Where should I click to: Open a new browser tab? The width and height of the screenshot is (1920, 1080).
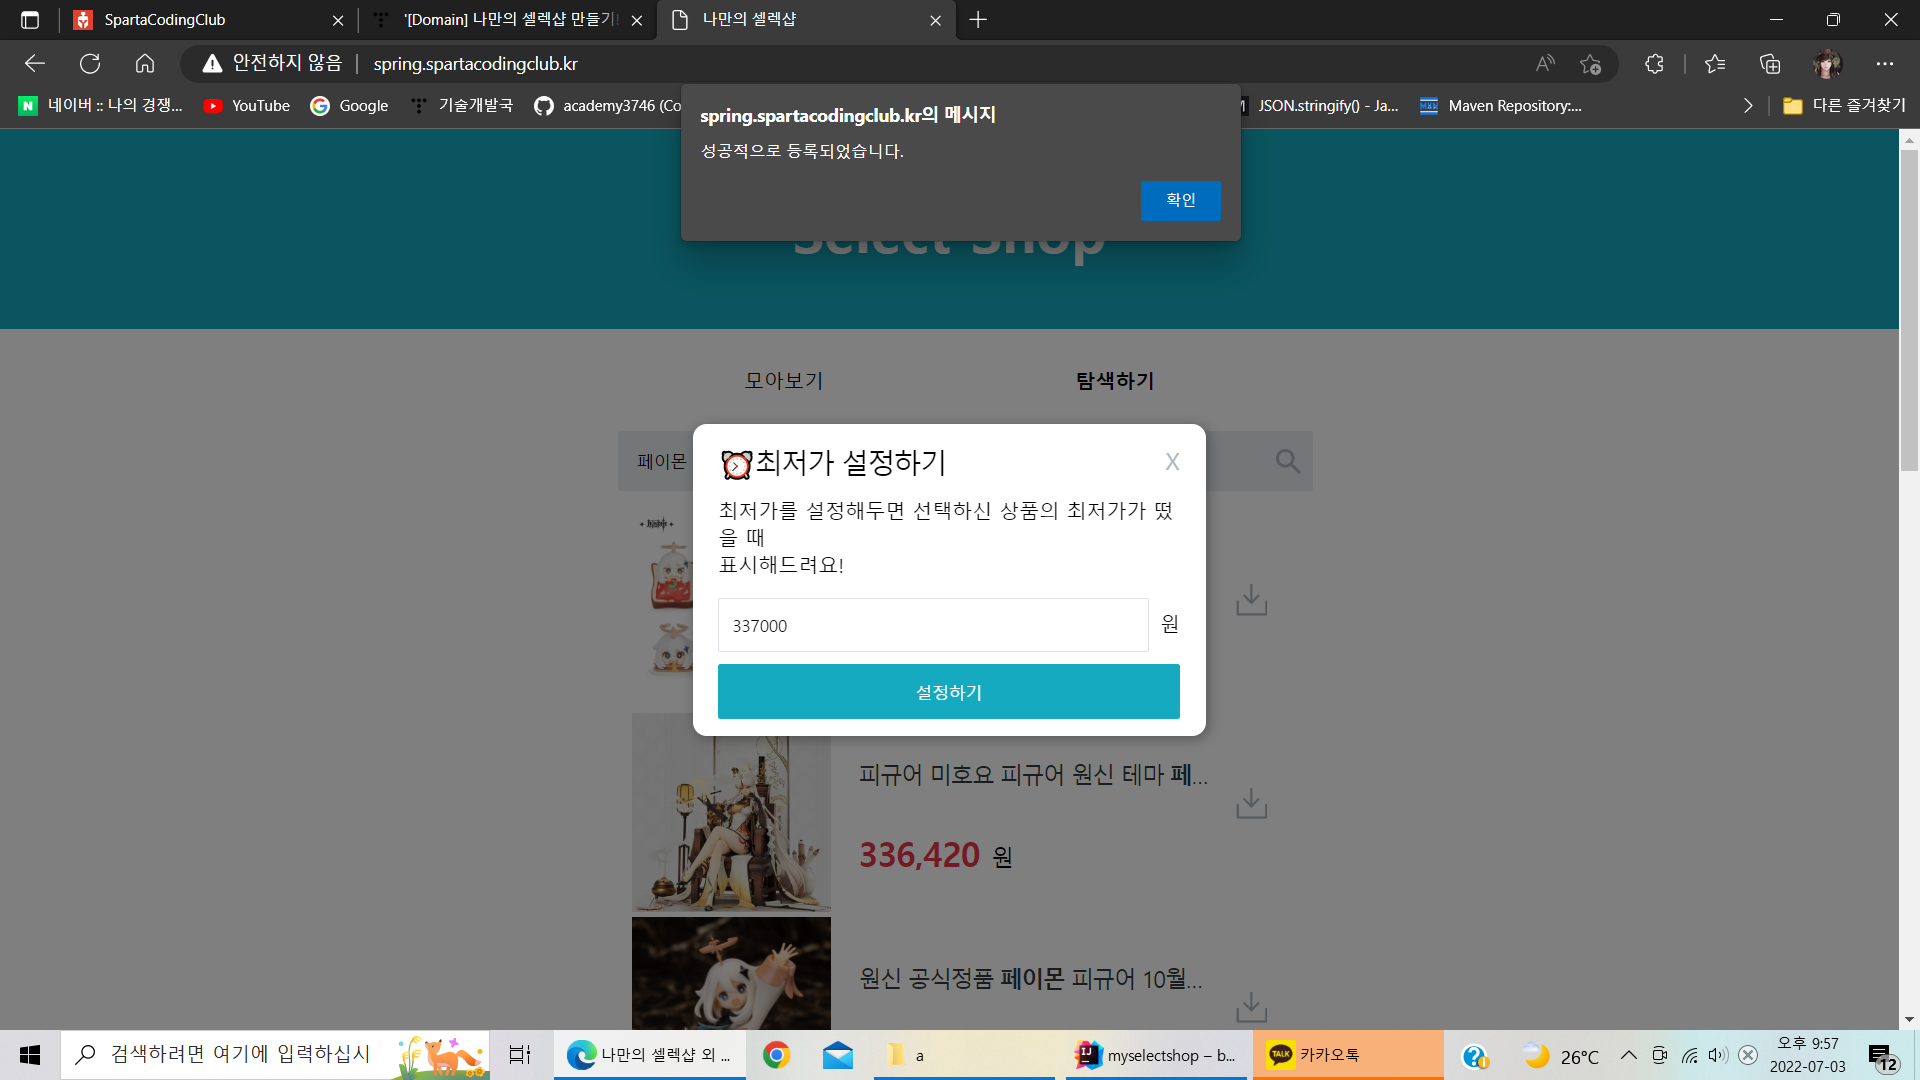coord(978,20)
